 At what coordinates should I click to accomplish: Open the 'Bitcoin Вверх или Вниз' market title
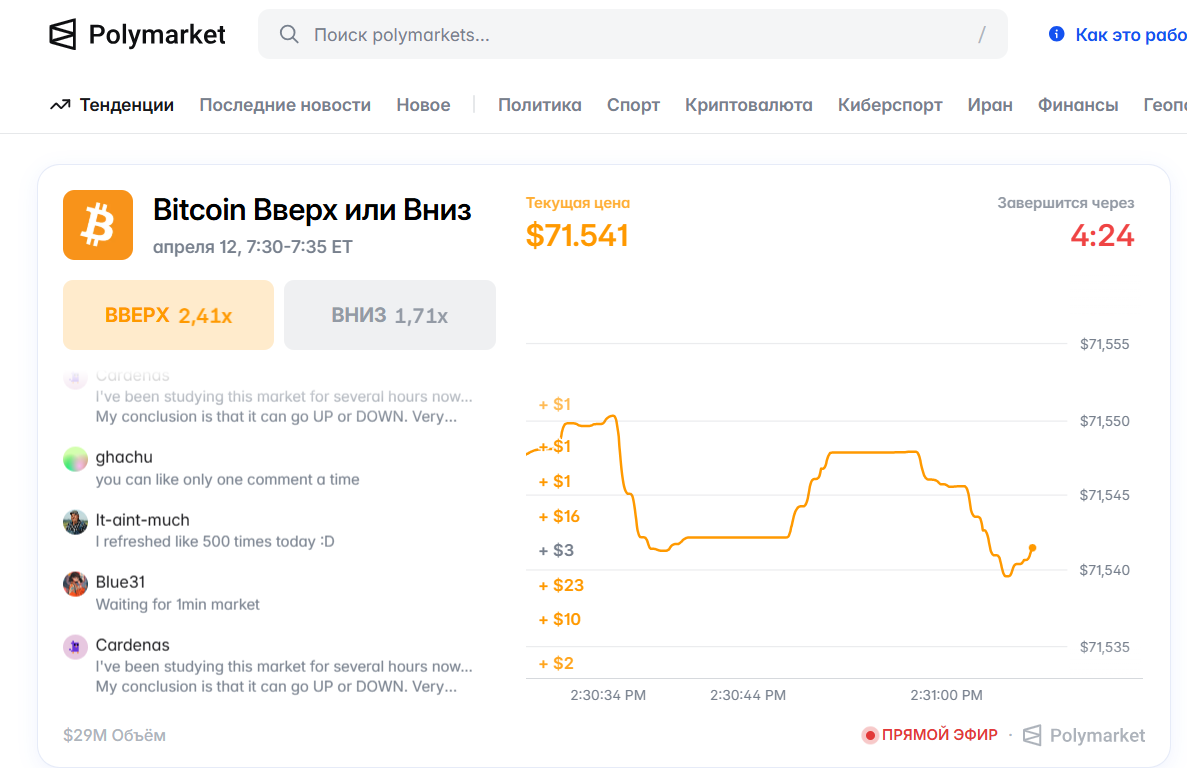tap(312, 210)
